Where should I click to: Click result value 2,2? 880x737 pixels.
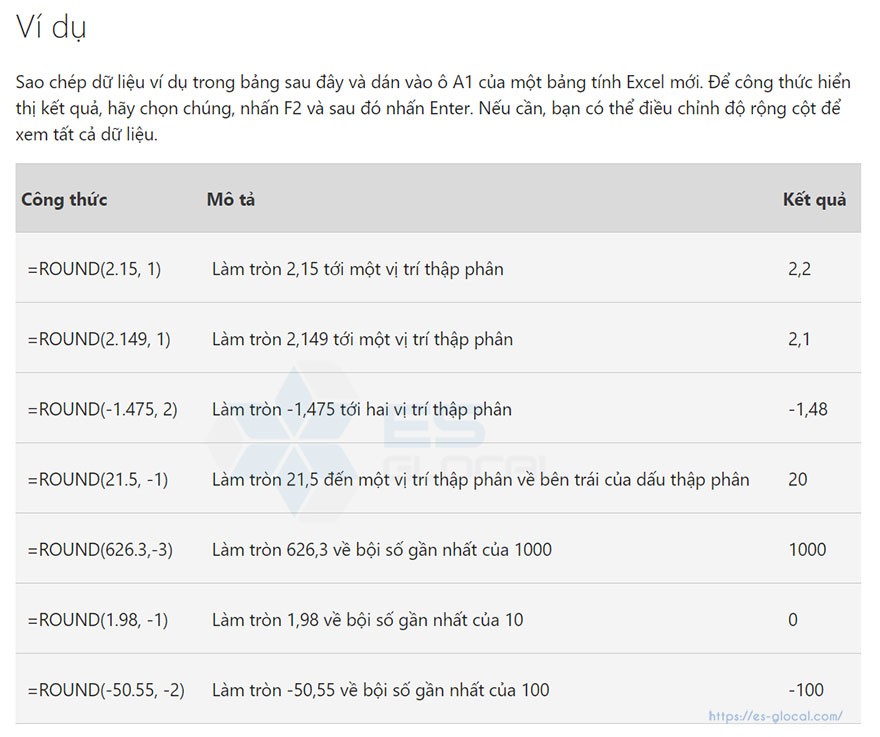pyautogui.click(x=799, y=269)
